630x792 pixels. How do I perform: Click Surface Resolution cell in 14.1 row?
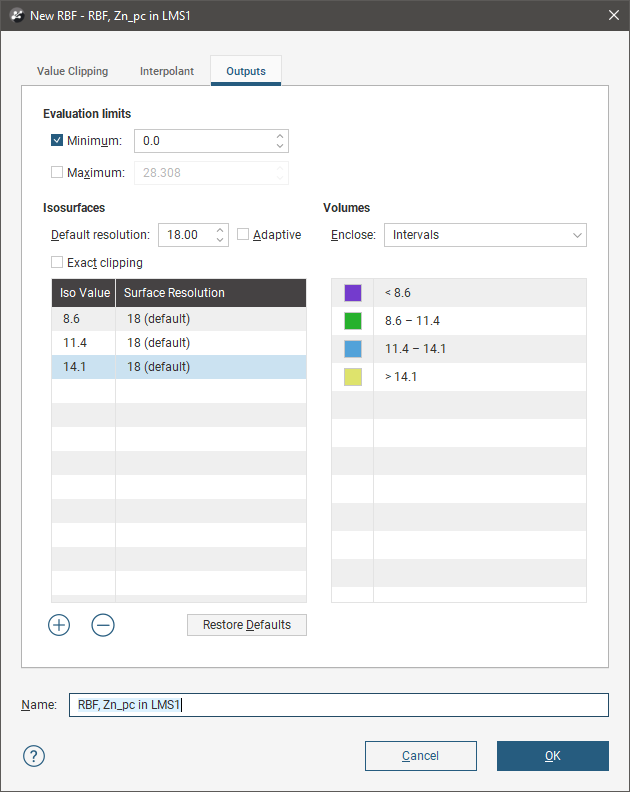coord(211,367)
